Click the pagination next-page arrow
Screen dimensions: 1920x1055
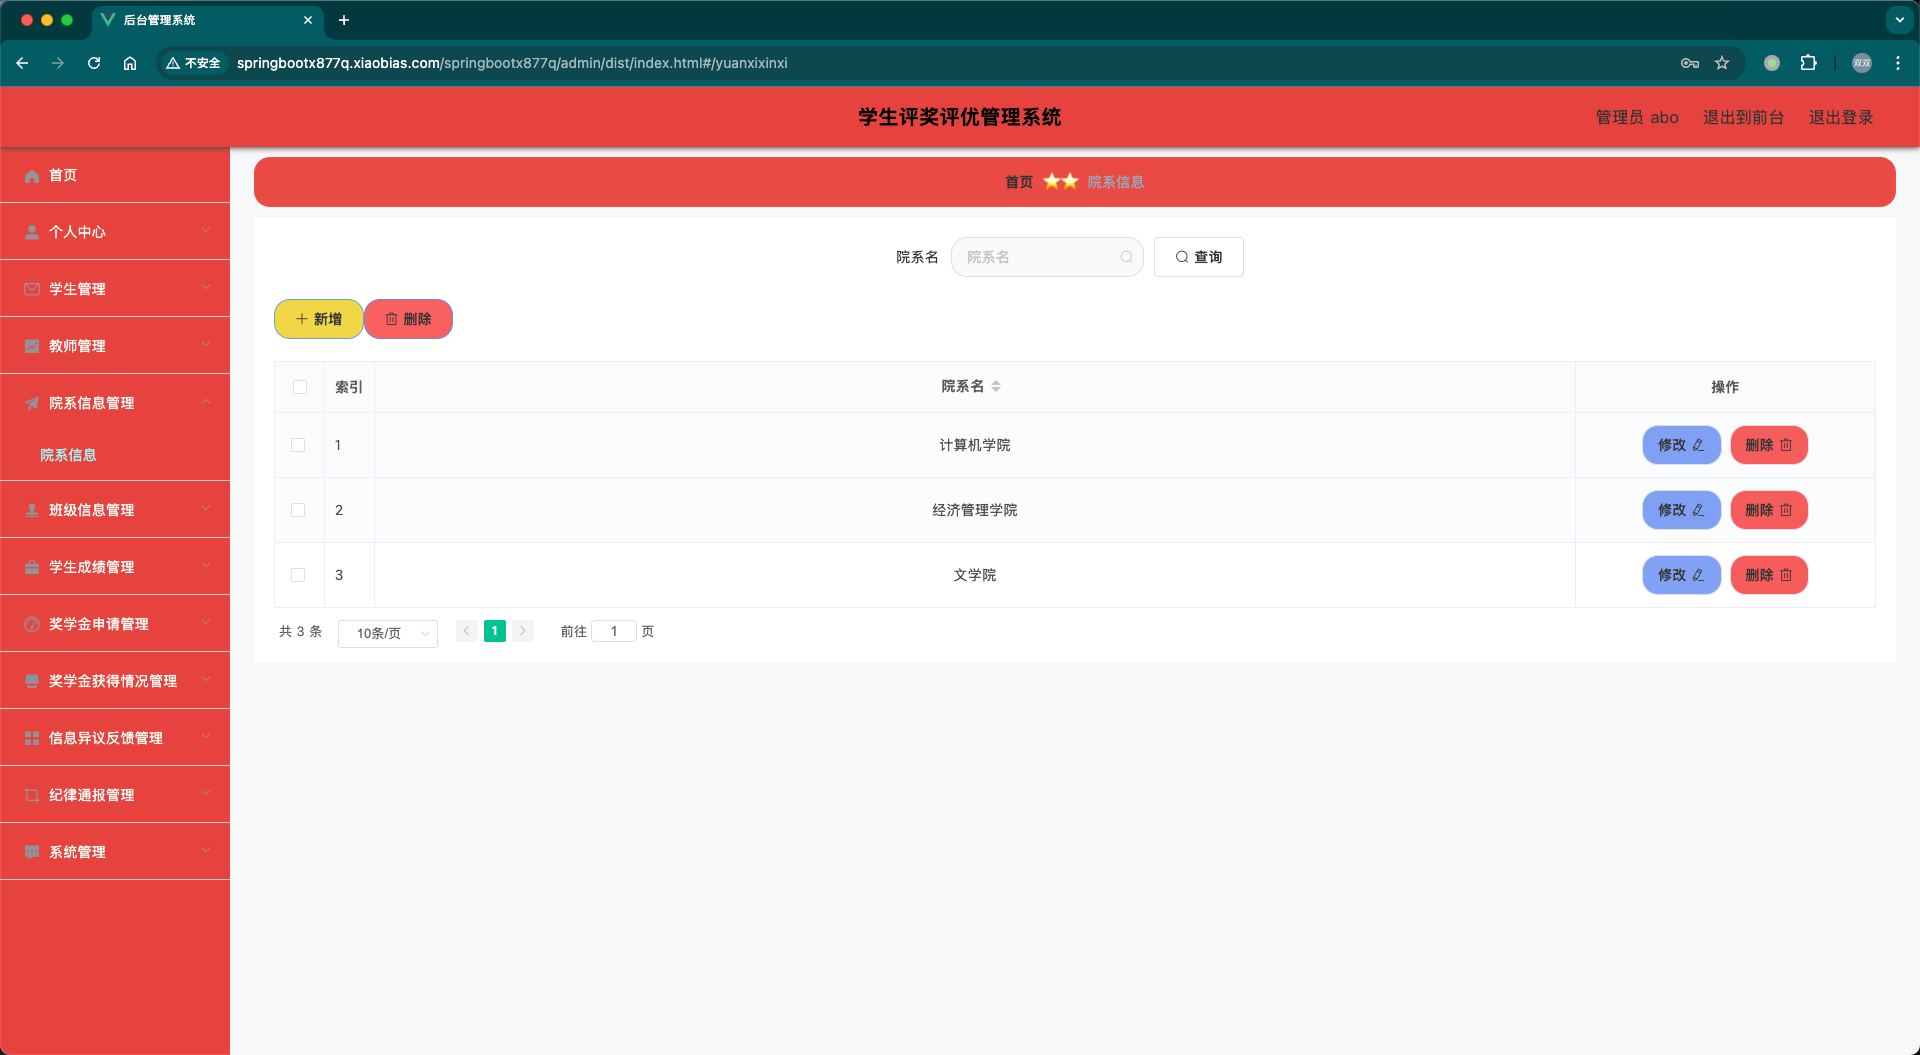pyautogui.click(x=523, y=631)
